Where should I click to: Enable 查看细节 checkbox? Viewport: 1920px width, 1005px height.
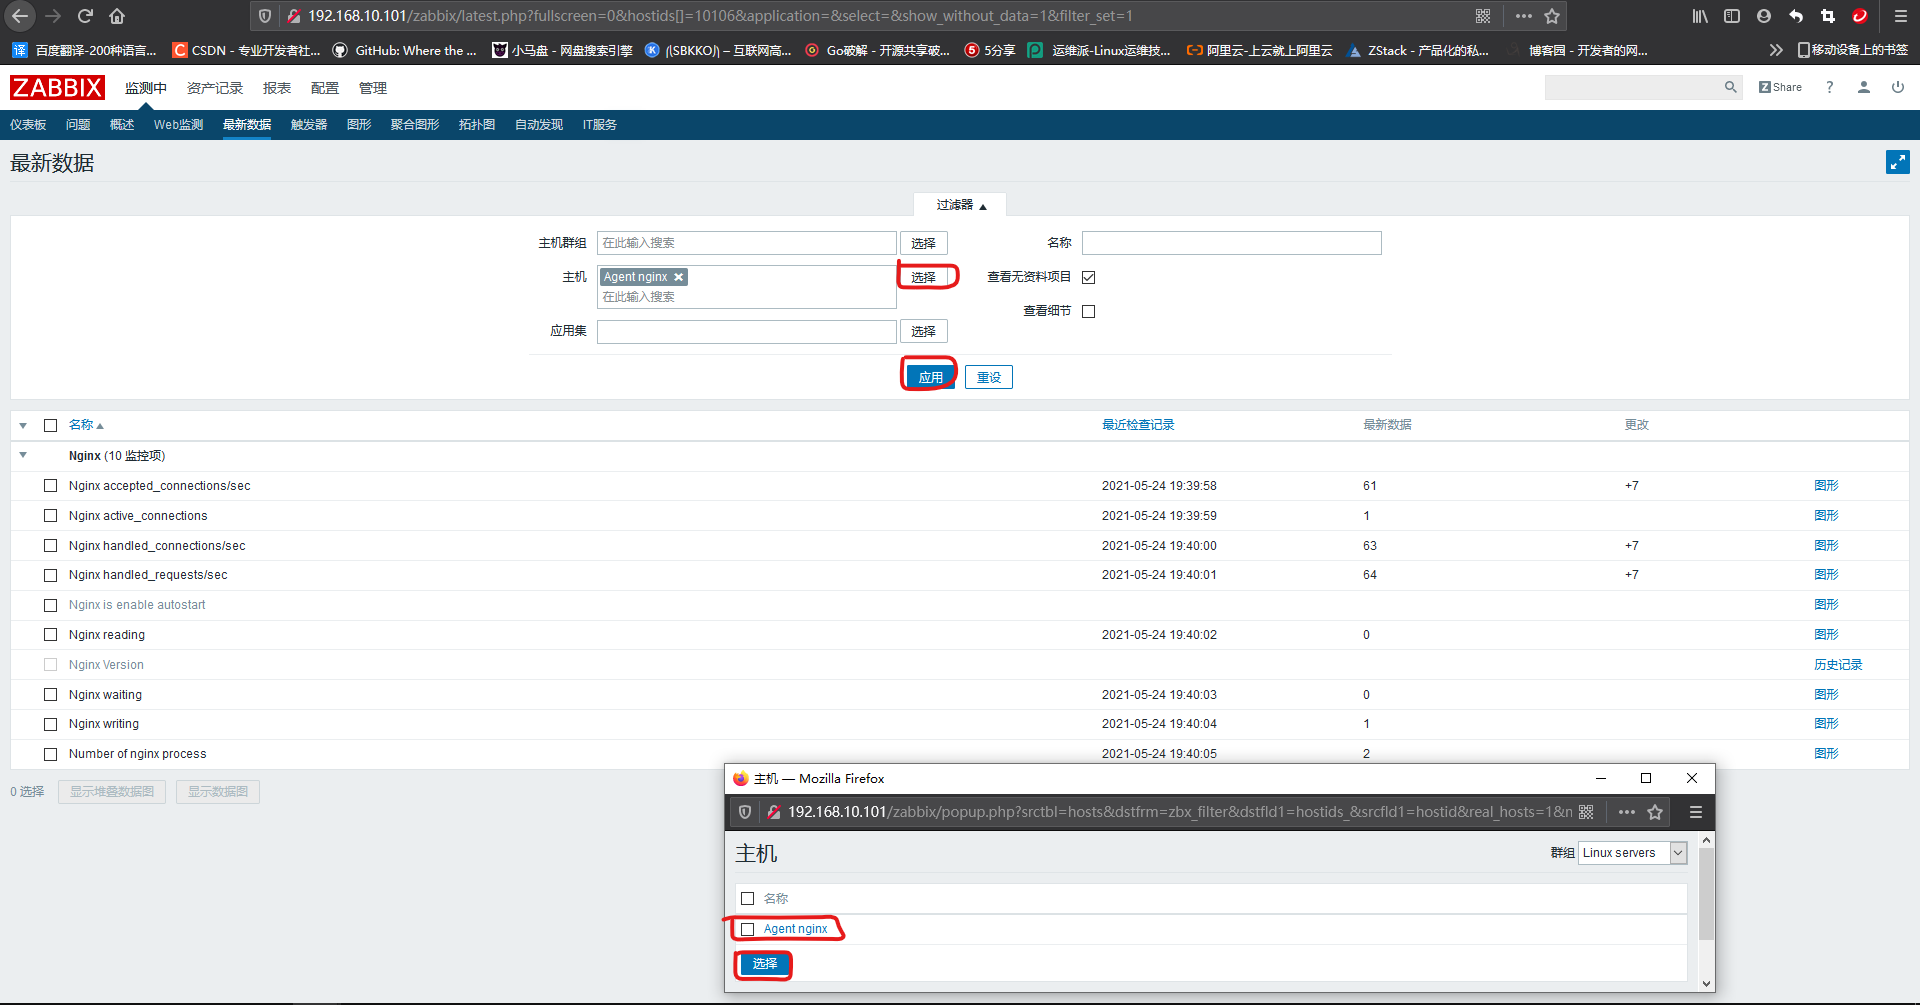(x=1089, y=311)
